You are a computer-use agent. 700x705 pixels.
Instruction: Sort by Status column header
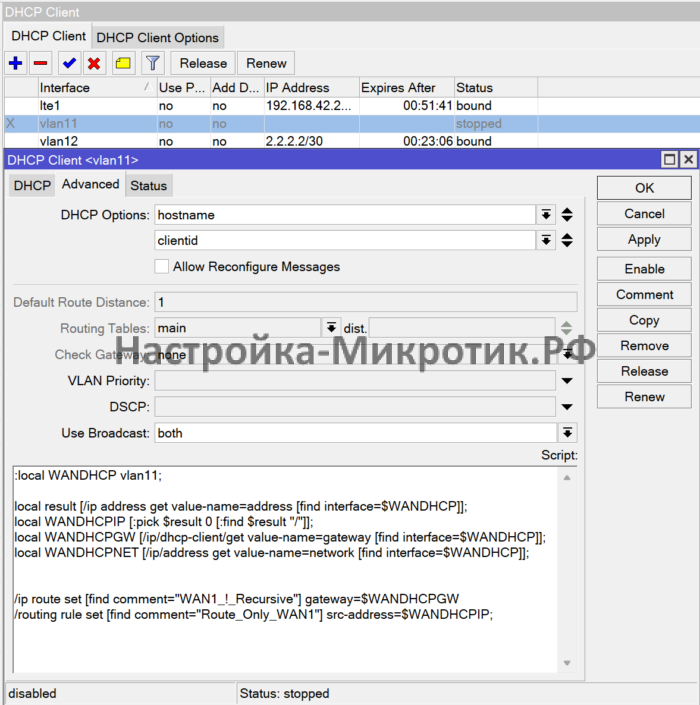click(x=495, y=88)
